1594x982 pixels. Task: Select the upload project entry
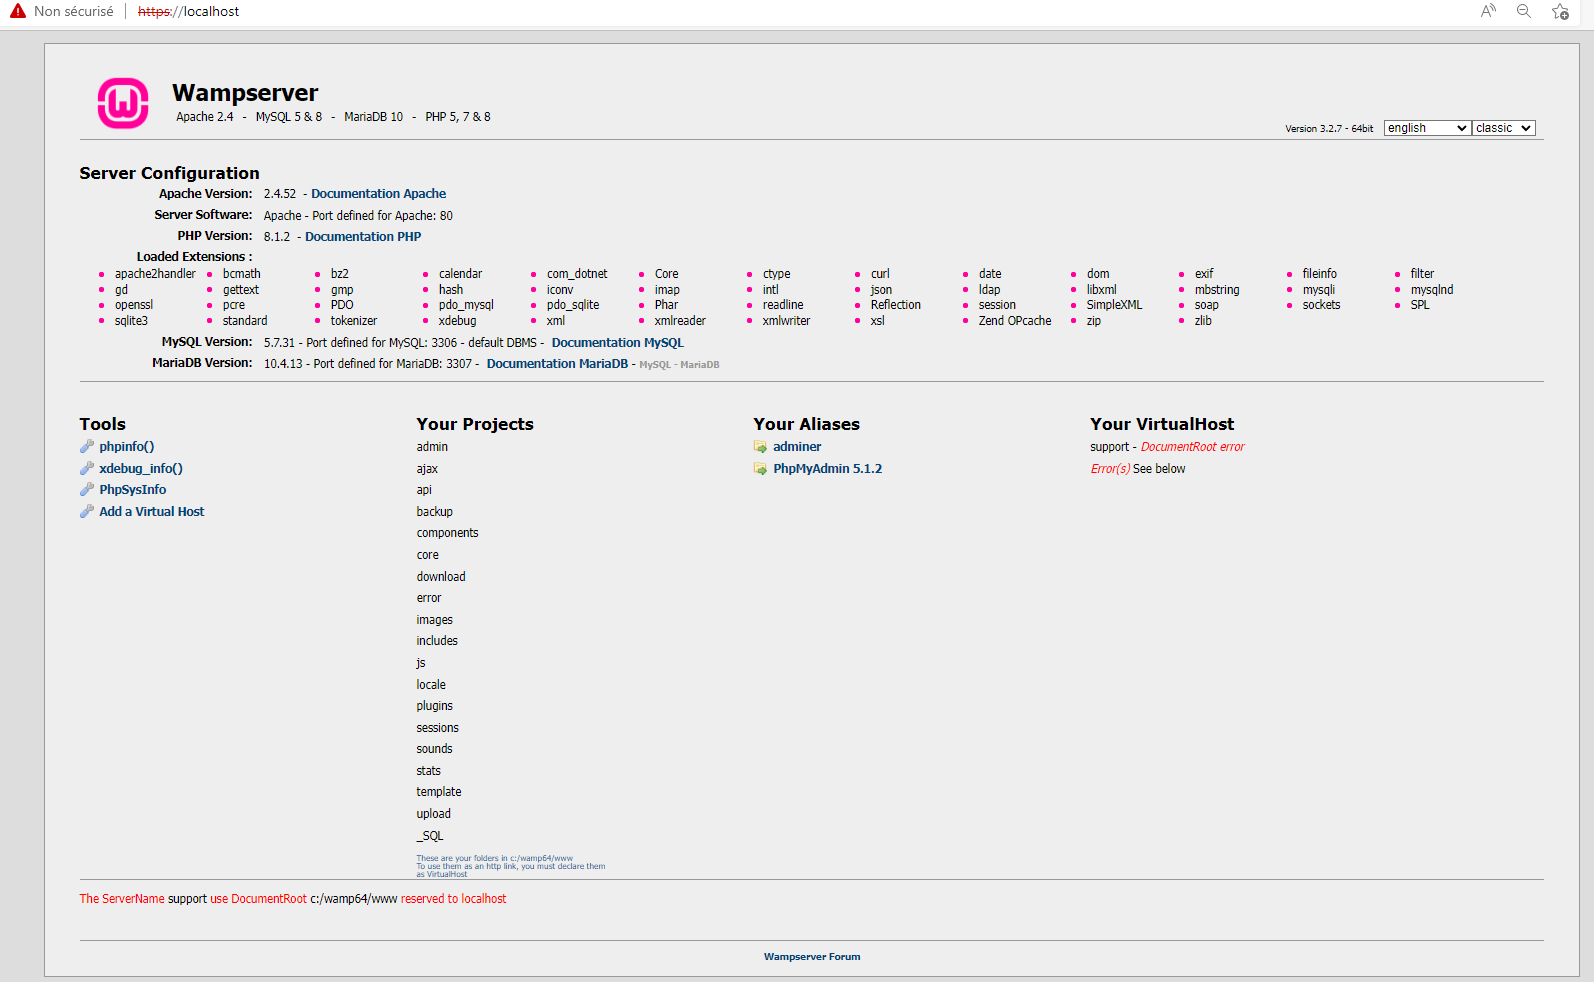coord(434,814)
